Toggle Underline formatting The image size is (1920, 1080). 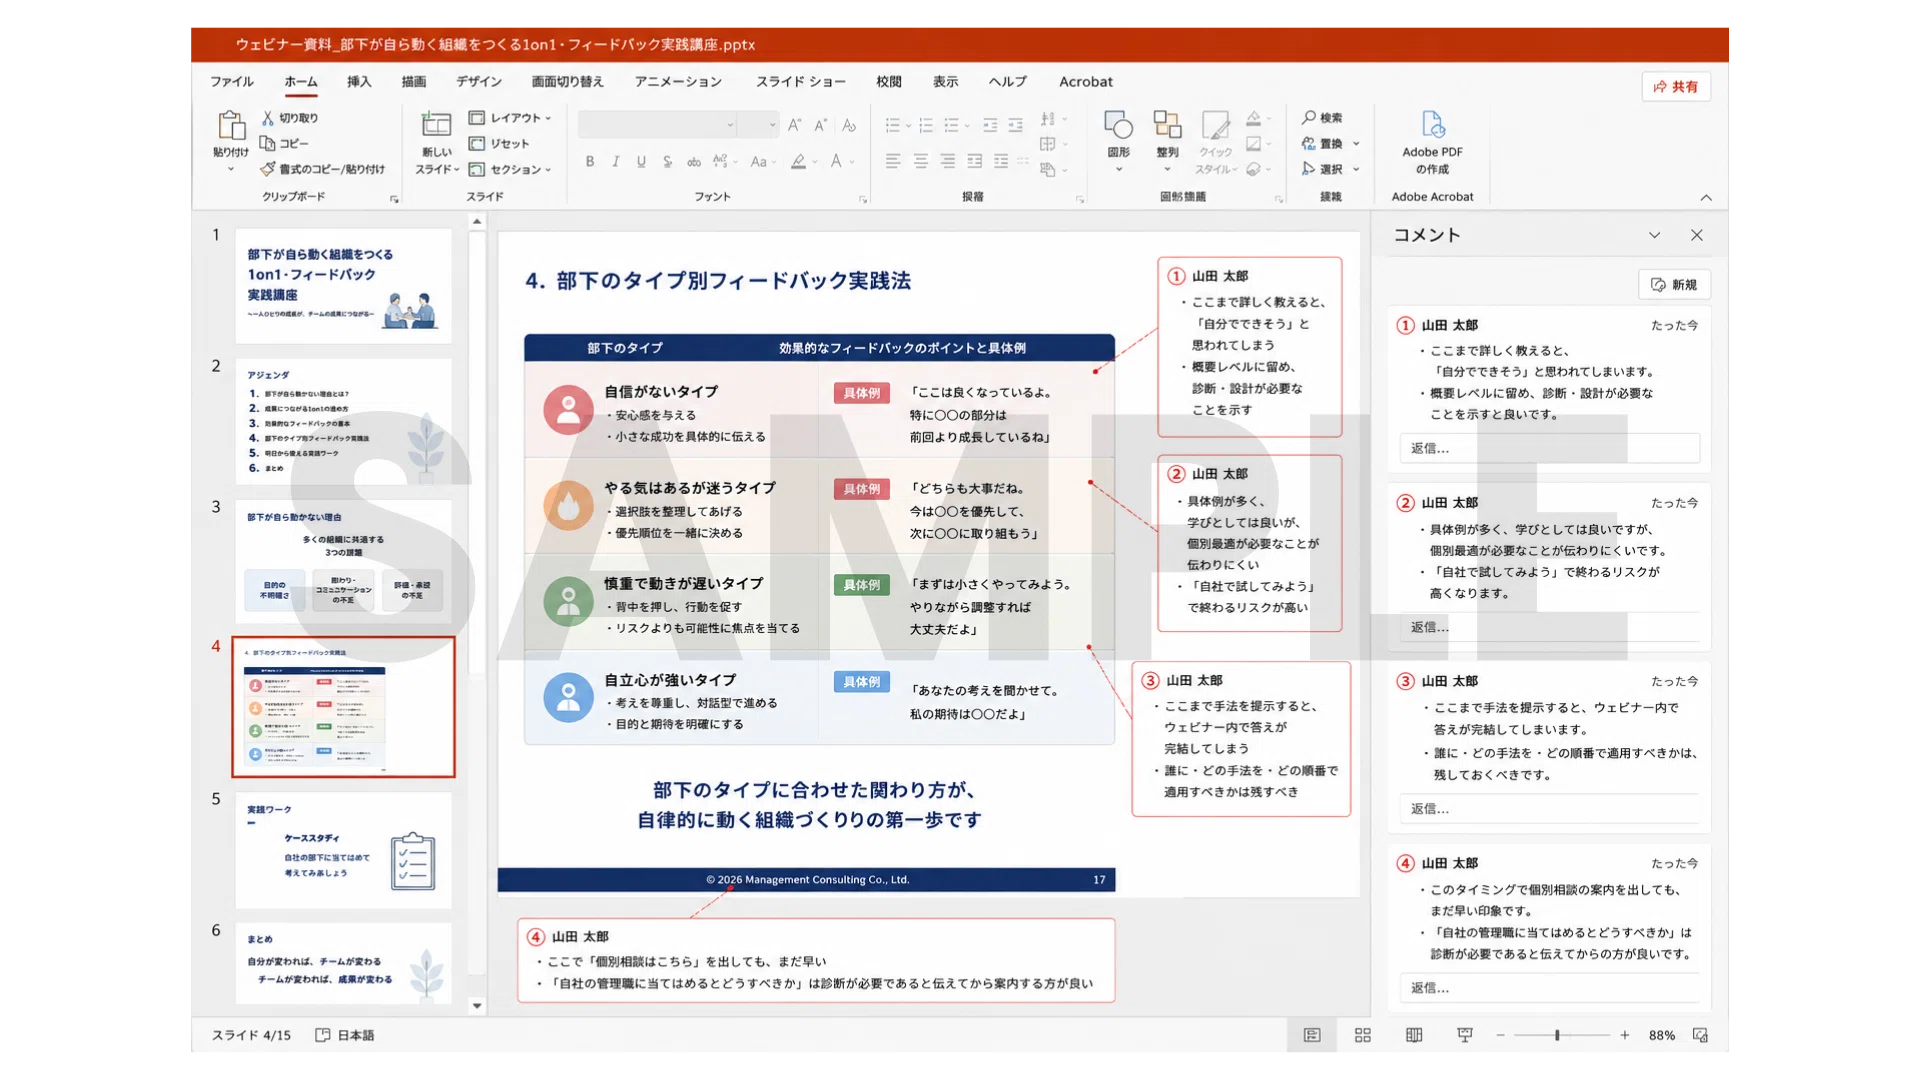[641, 161]
